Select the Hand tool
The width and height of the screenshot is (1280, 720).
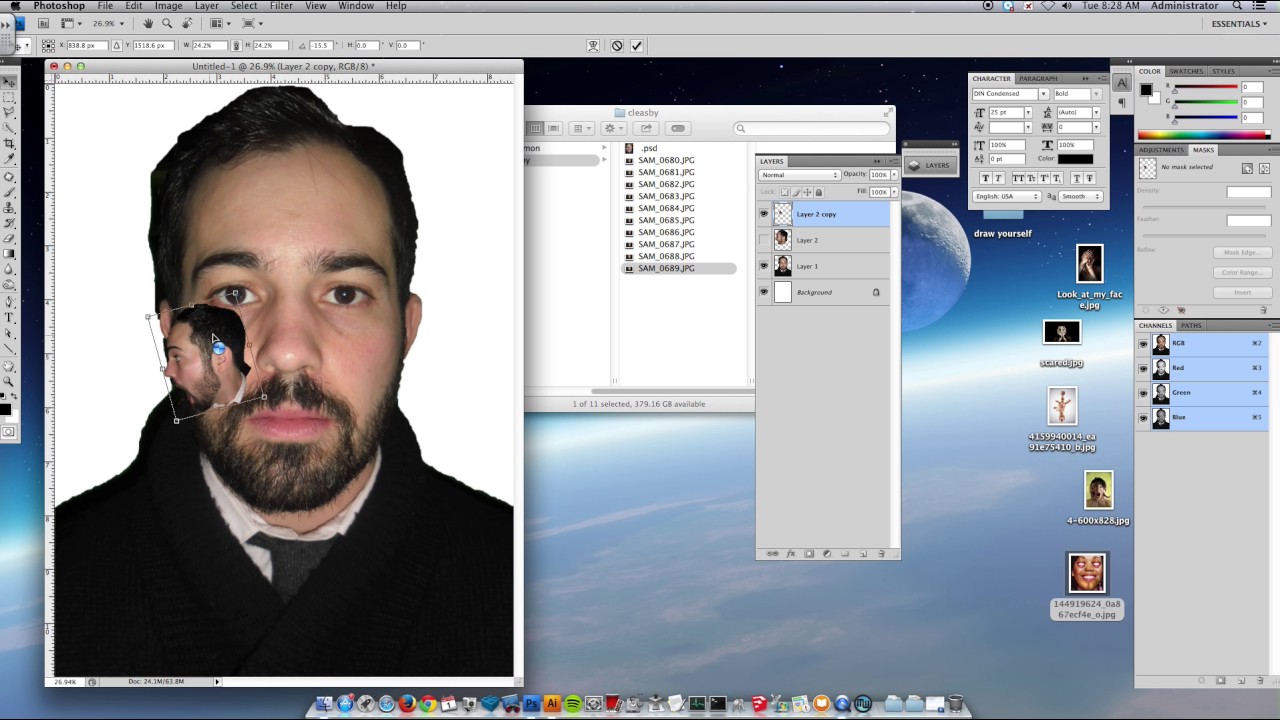pyautogui.click(x=9, y=366)
